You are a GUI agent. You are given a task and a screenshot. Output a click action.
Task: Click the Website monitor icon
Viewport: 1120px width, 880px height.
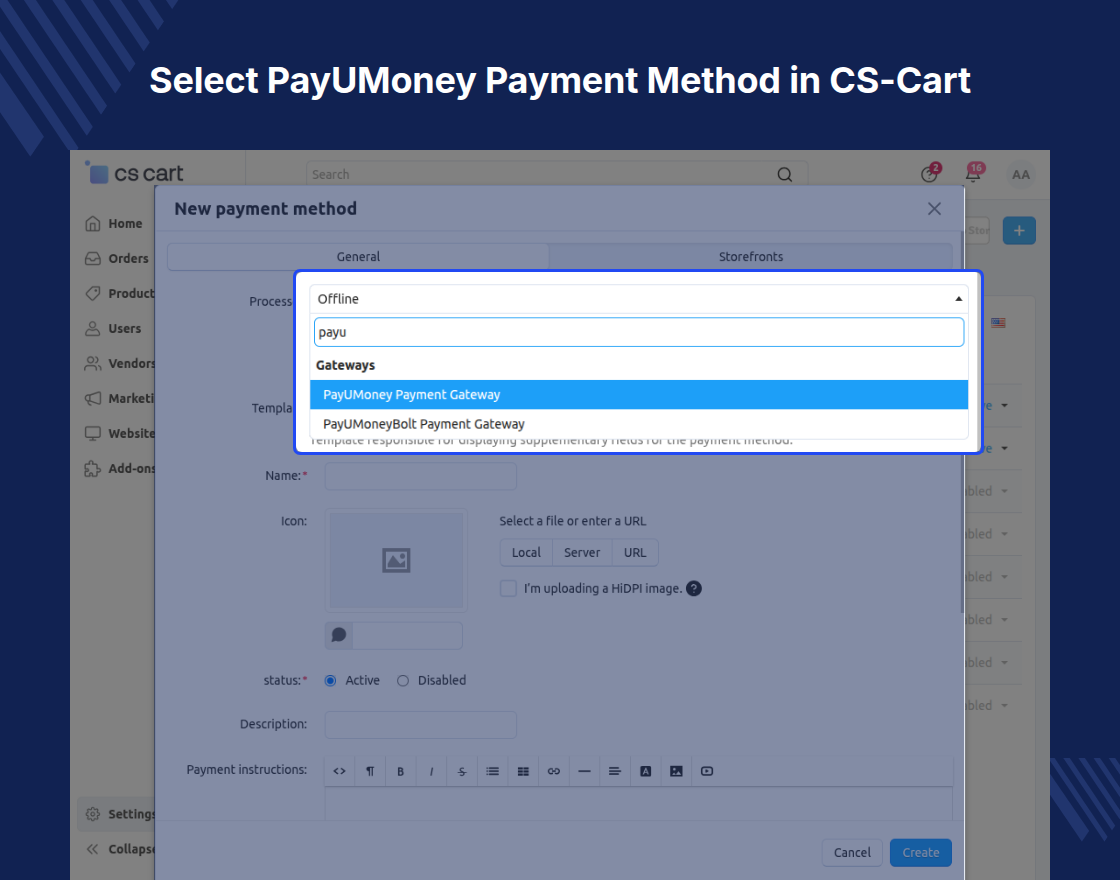coord(92,434)
